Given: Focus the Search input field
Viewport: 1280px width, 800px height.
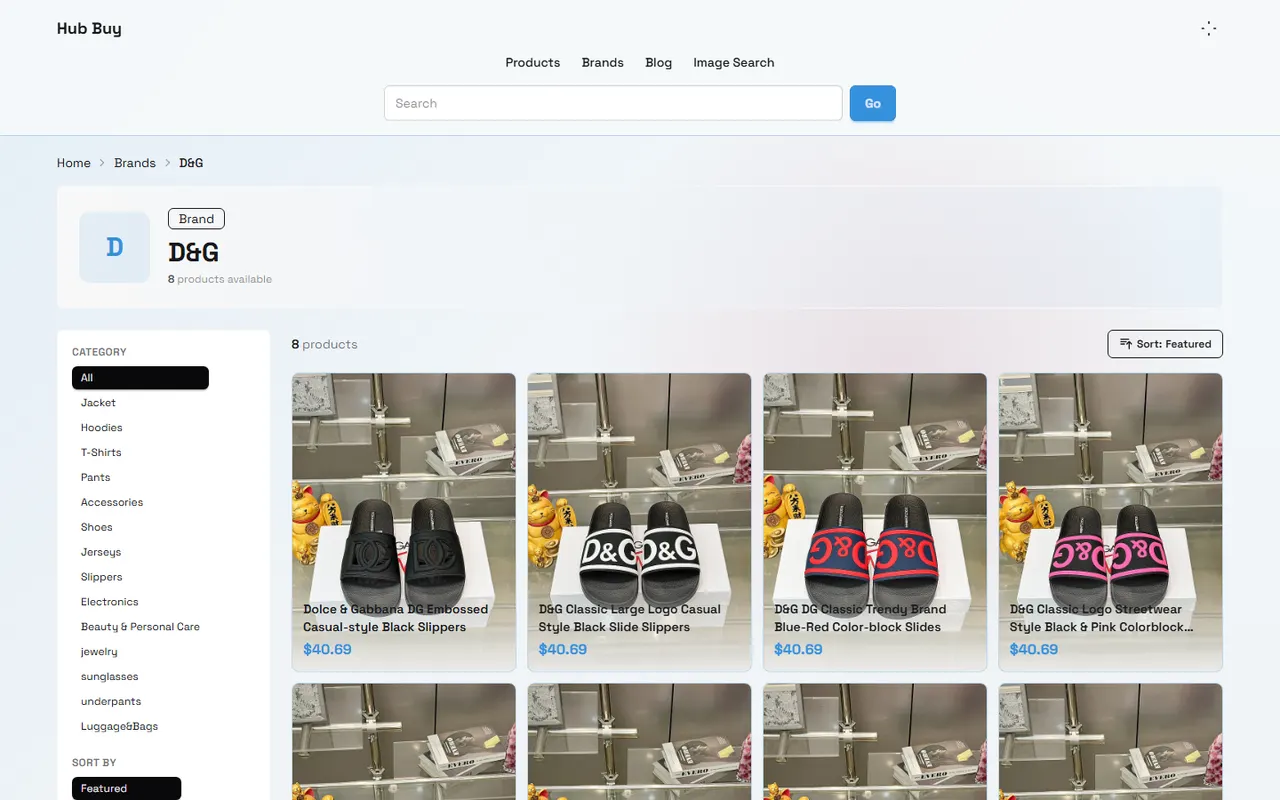Looking at the screenshot, I should (x=613, y=103).
